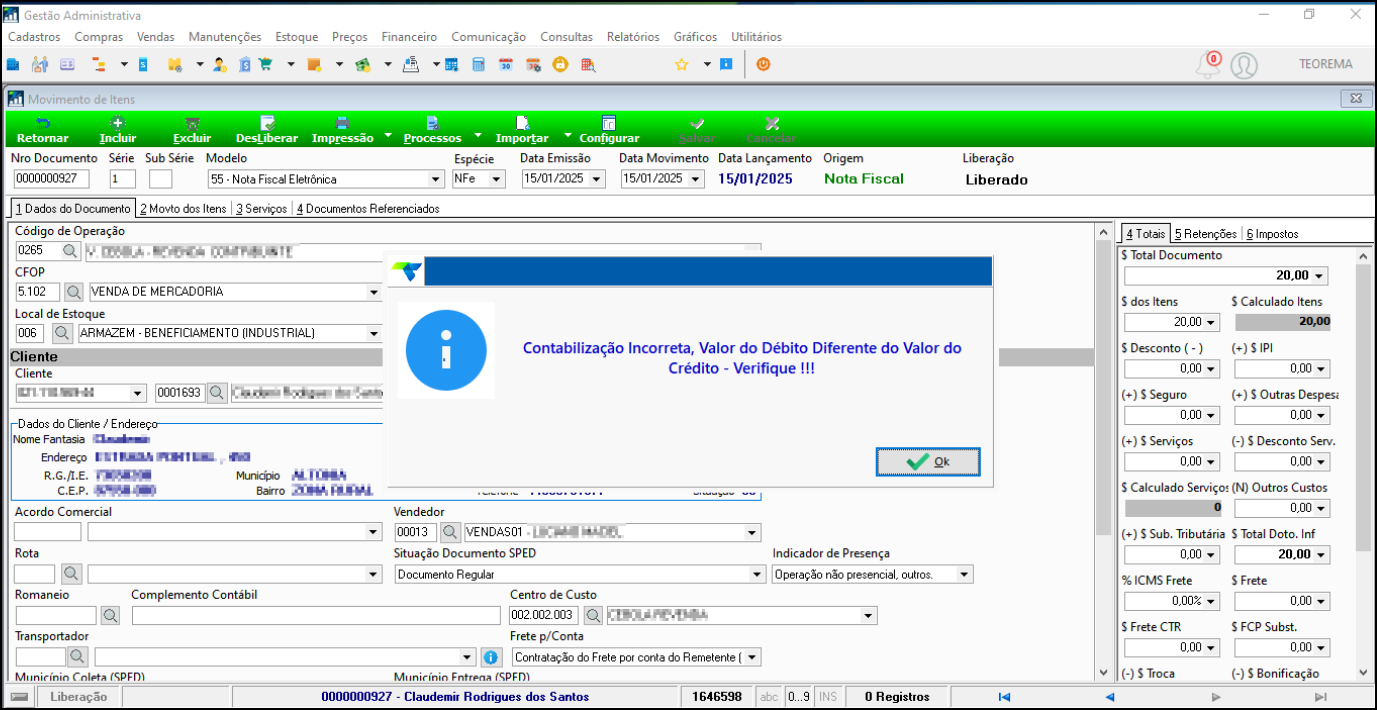Open the 4 Documentos Referenciados tab

click(x=367, y=209)
